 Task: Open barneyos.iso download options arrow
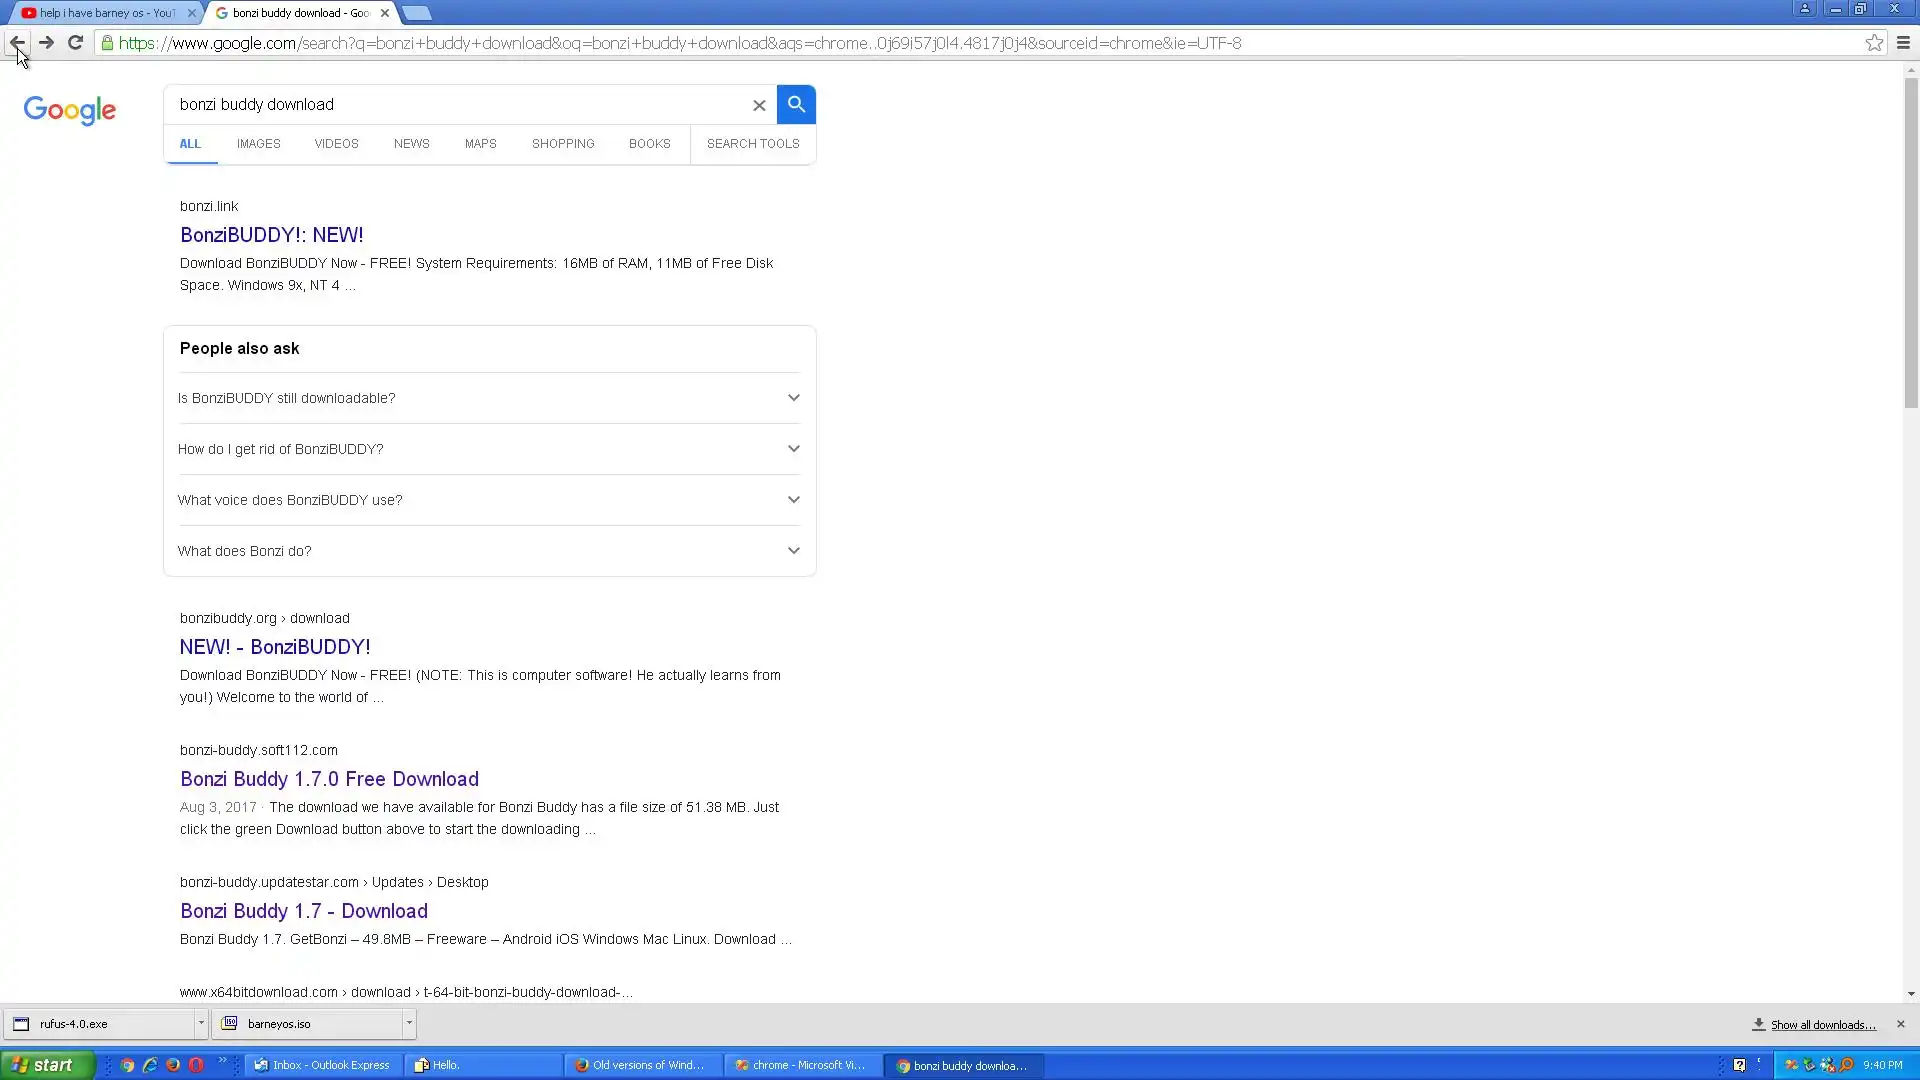(x=409, y=1023)
